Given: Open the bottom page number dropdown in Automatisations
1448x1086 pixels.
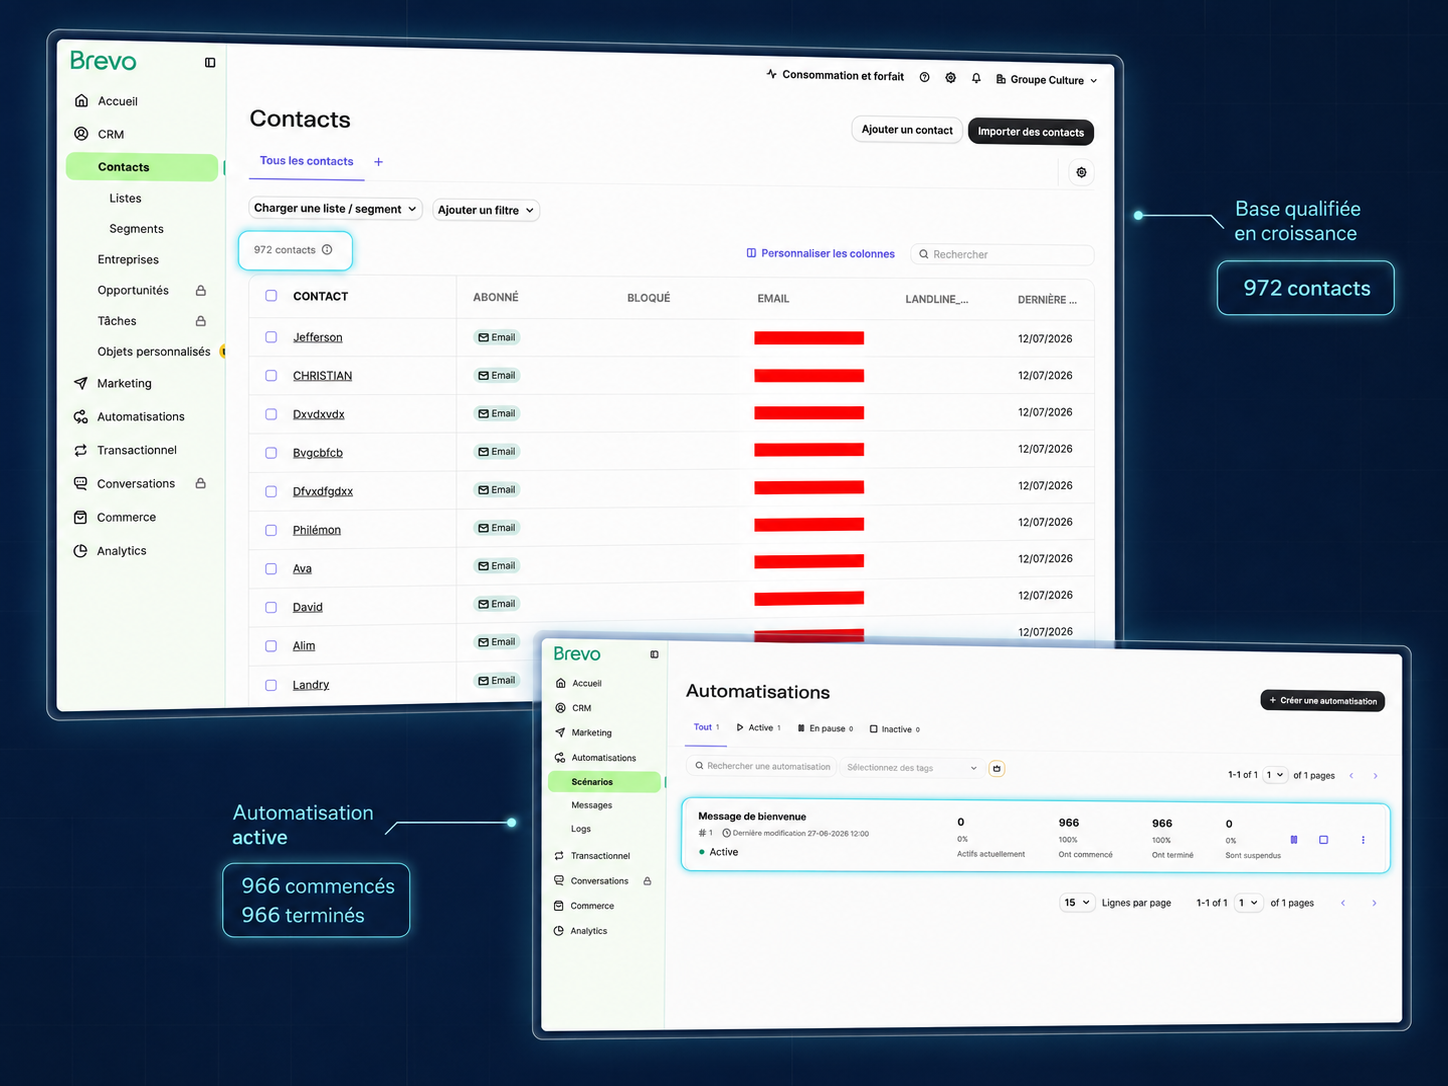Looking at the screenshot, I should click(x=1249, y=903).
